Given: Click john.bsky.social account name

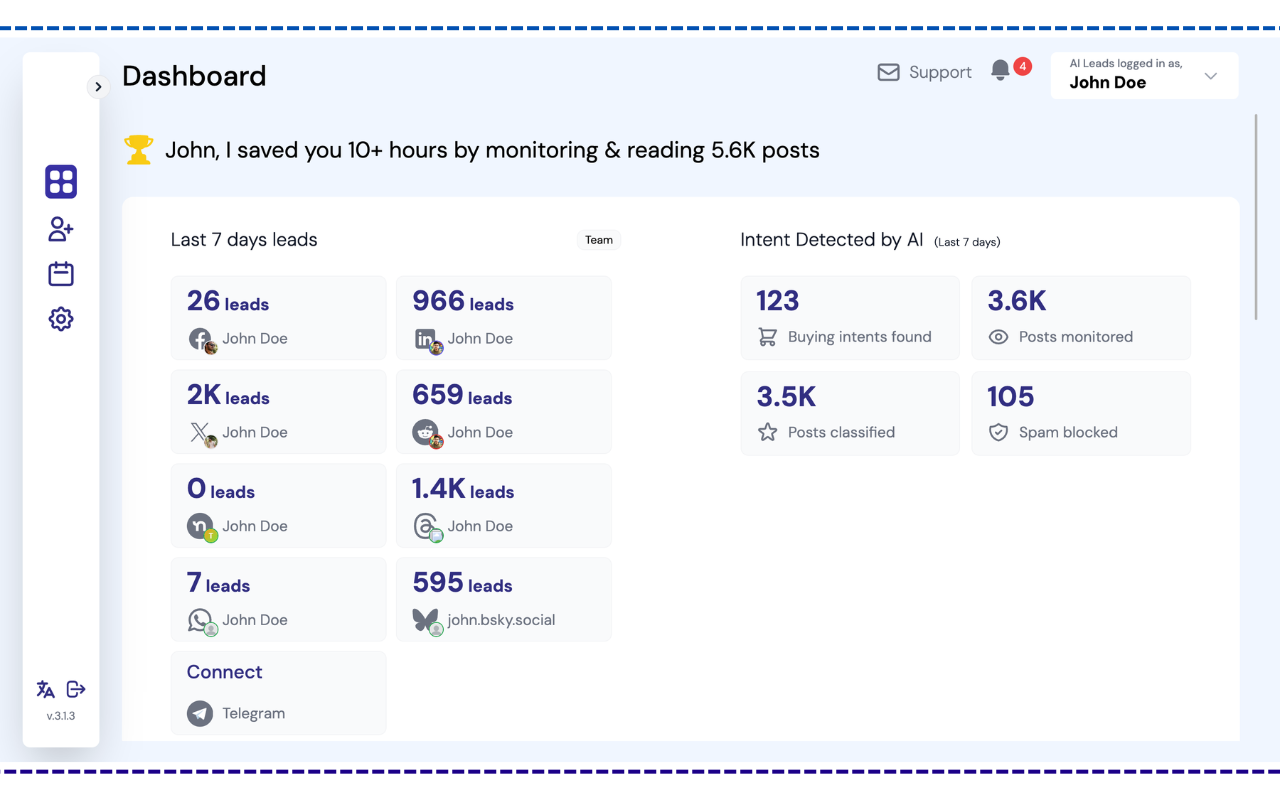Looking at the screenshot, I should click(x=501, y=620).
